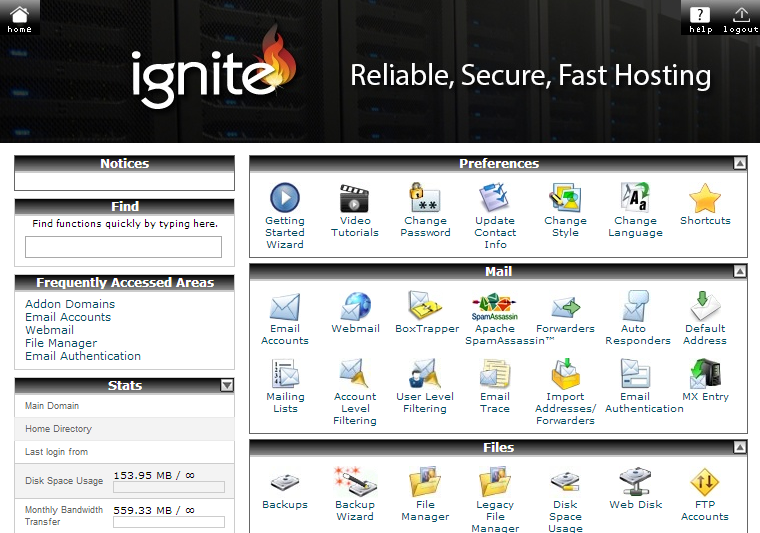Click the Find functions search box

(x=123, y=247)
